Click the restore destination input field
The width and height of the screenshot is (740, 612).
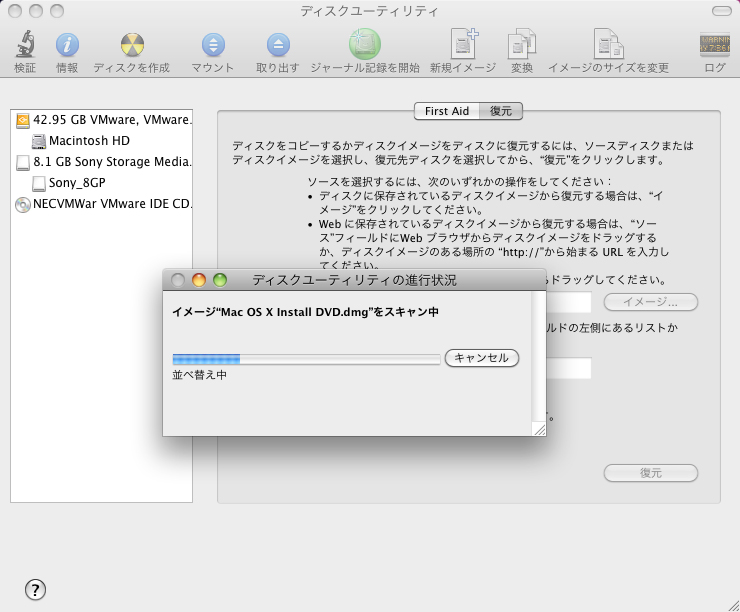coord(569,369)
